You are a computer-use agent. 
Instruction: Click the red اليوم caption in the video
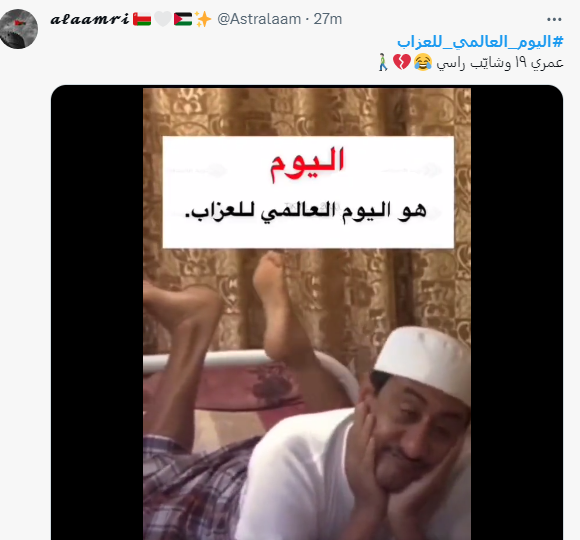pyautogui.click(x=307, y=163)
